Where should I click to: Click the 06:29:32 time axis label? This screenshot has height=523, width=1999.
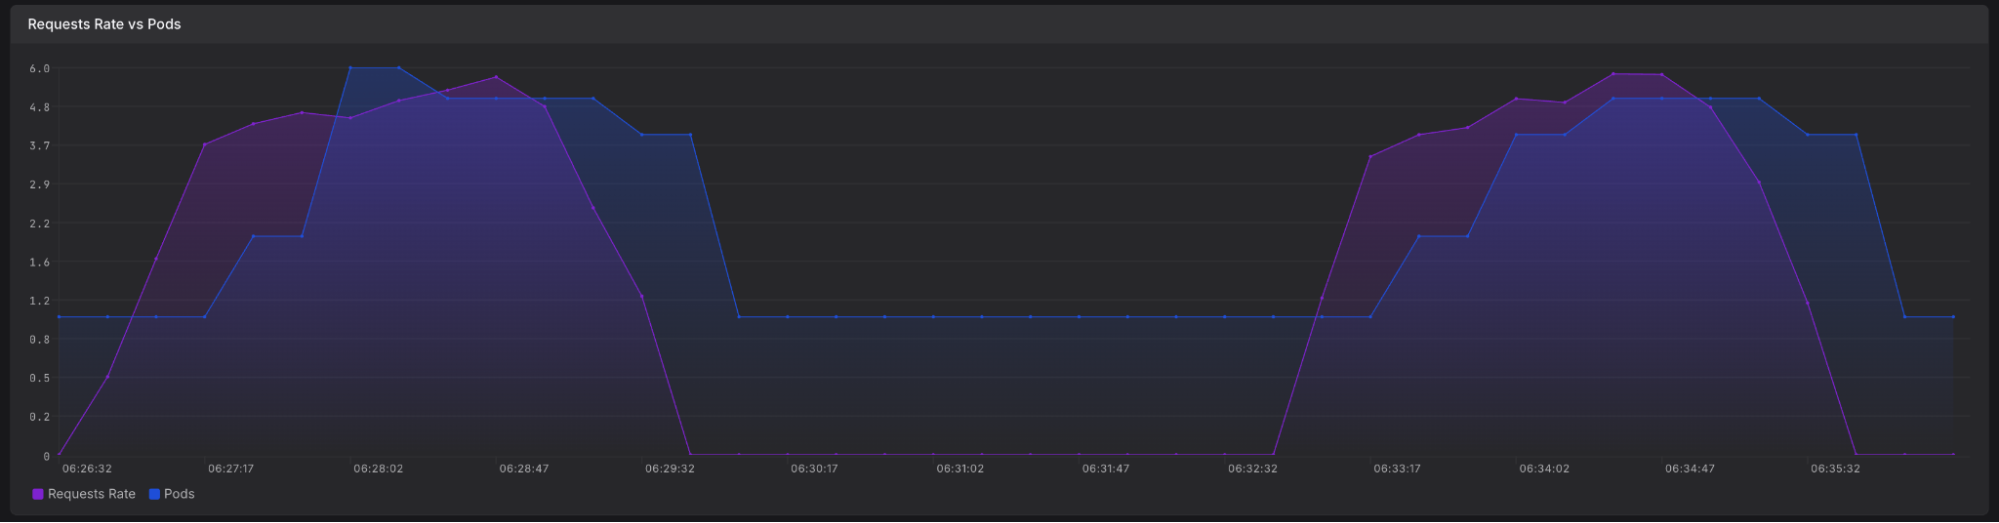click(x=670, y=469)
